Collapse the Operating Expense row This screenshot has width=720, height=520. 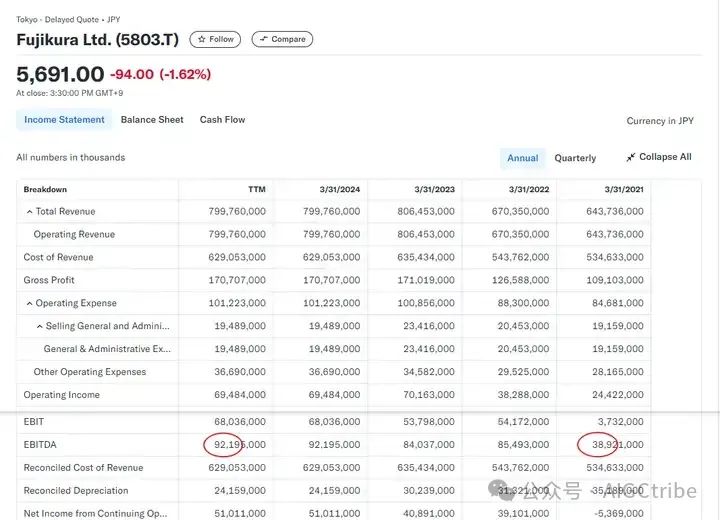29,304
